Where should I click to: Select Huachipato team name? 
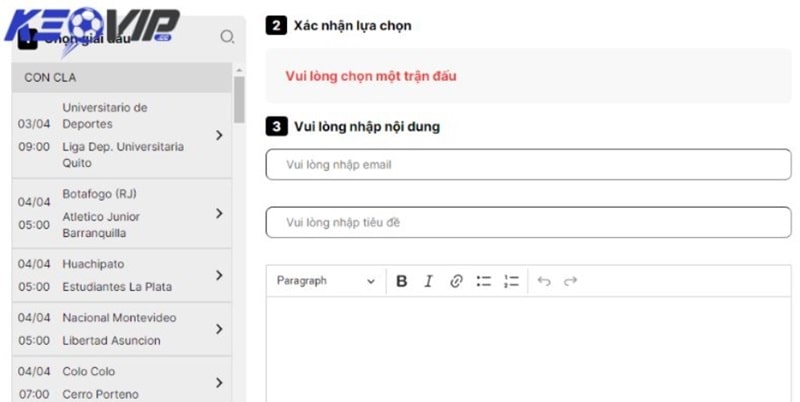point(93,264)
